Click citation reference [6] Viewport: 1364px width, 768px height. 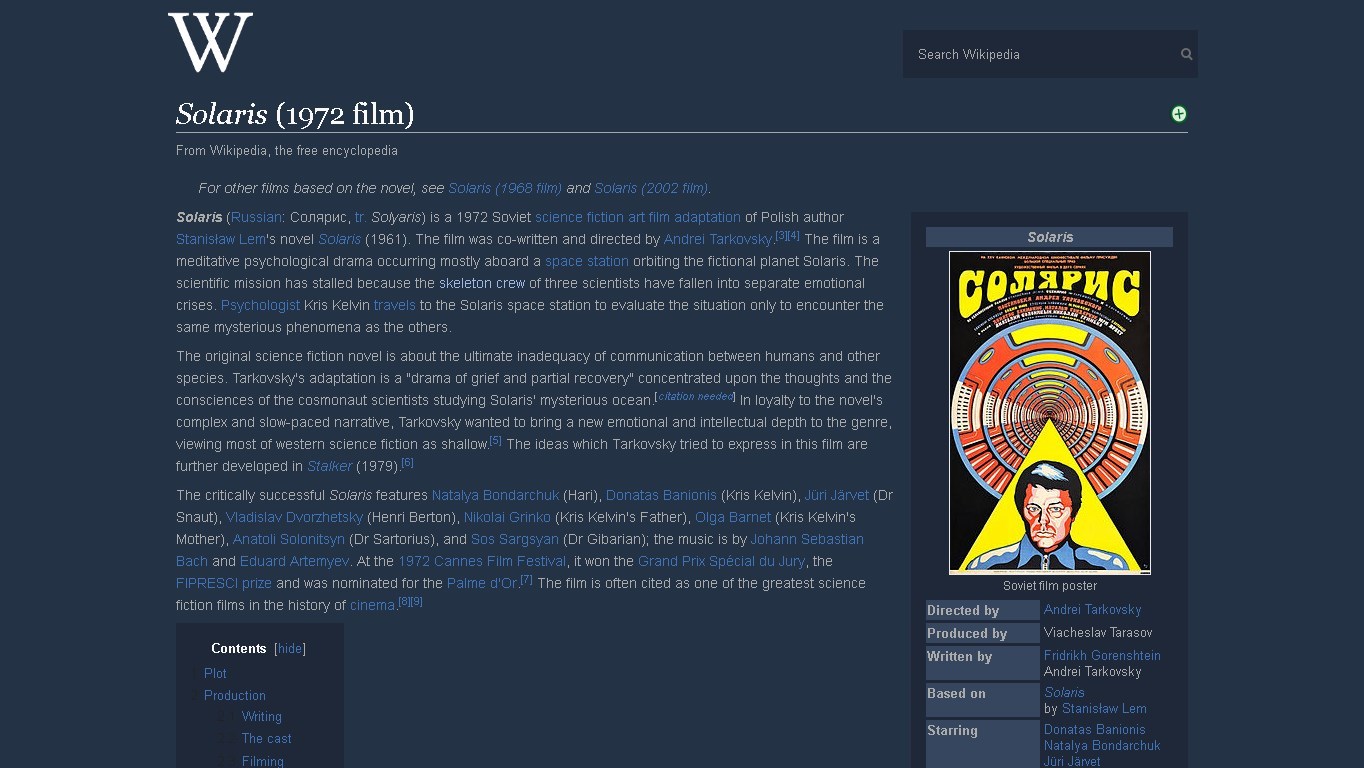click(x=407, y=463)
